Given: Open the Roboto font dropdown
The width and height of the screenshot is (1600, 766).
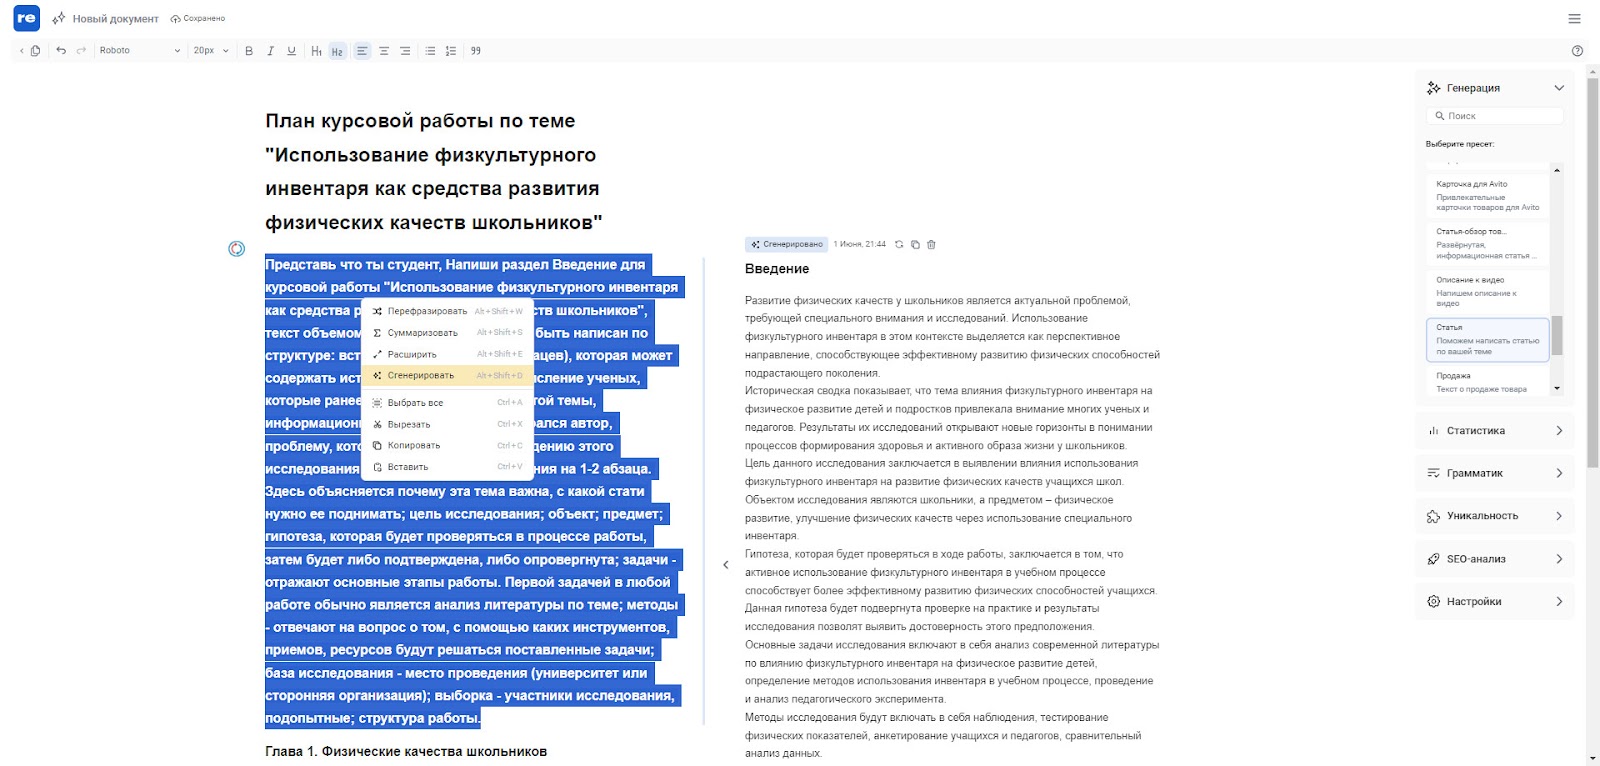Looking at the screenshot, I should 140,51.
